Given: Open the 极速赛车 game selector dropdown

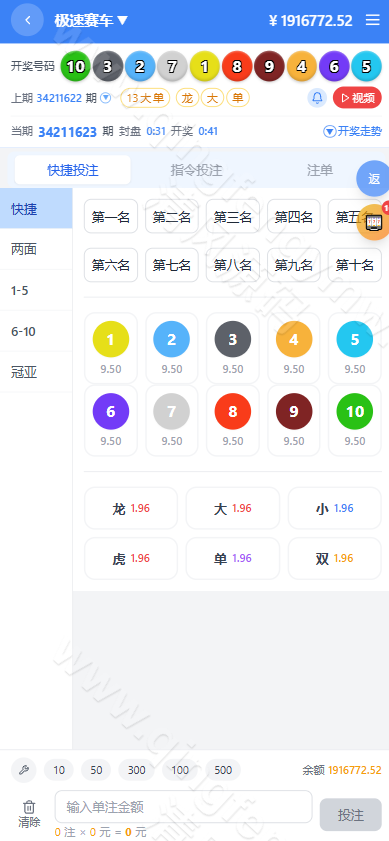Looking at the screenshot, I should tap(91, 20).
